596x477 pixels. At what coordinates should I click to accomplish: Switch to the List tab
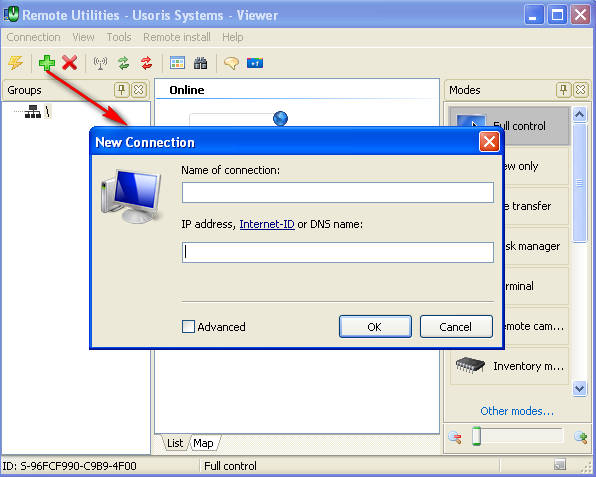175,443
